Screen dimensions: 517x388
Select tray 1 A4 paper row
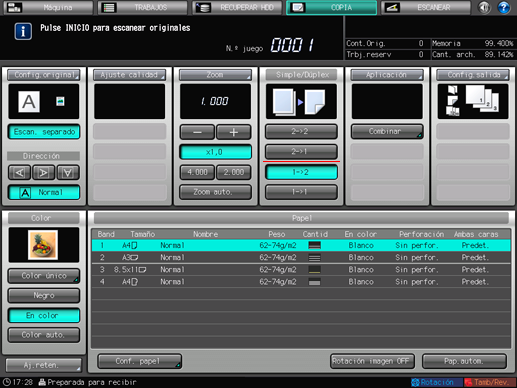click(301, 245)
